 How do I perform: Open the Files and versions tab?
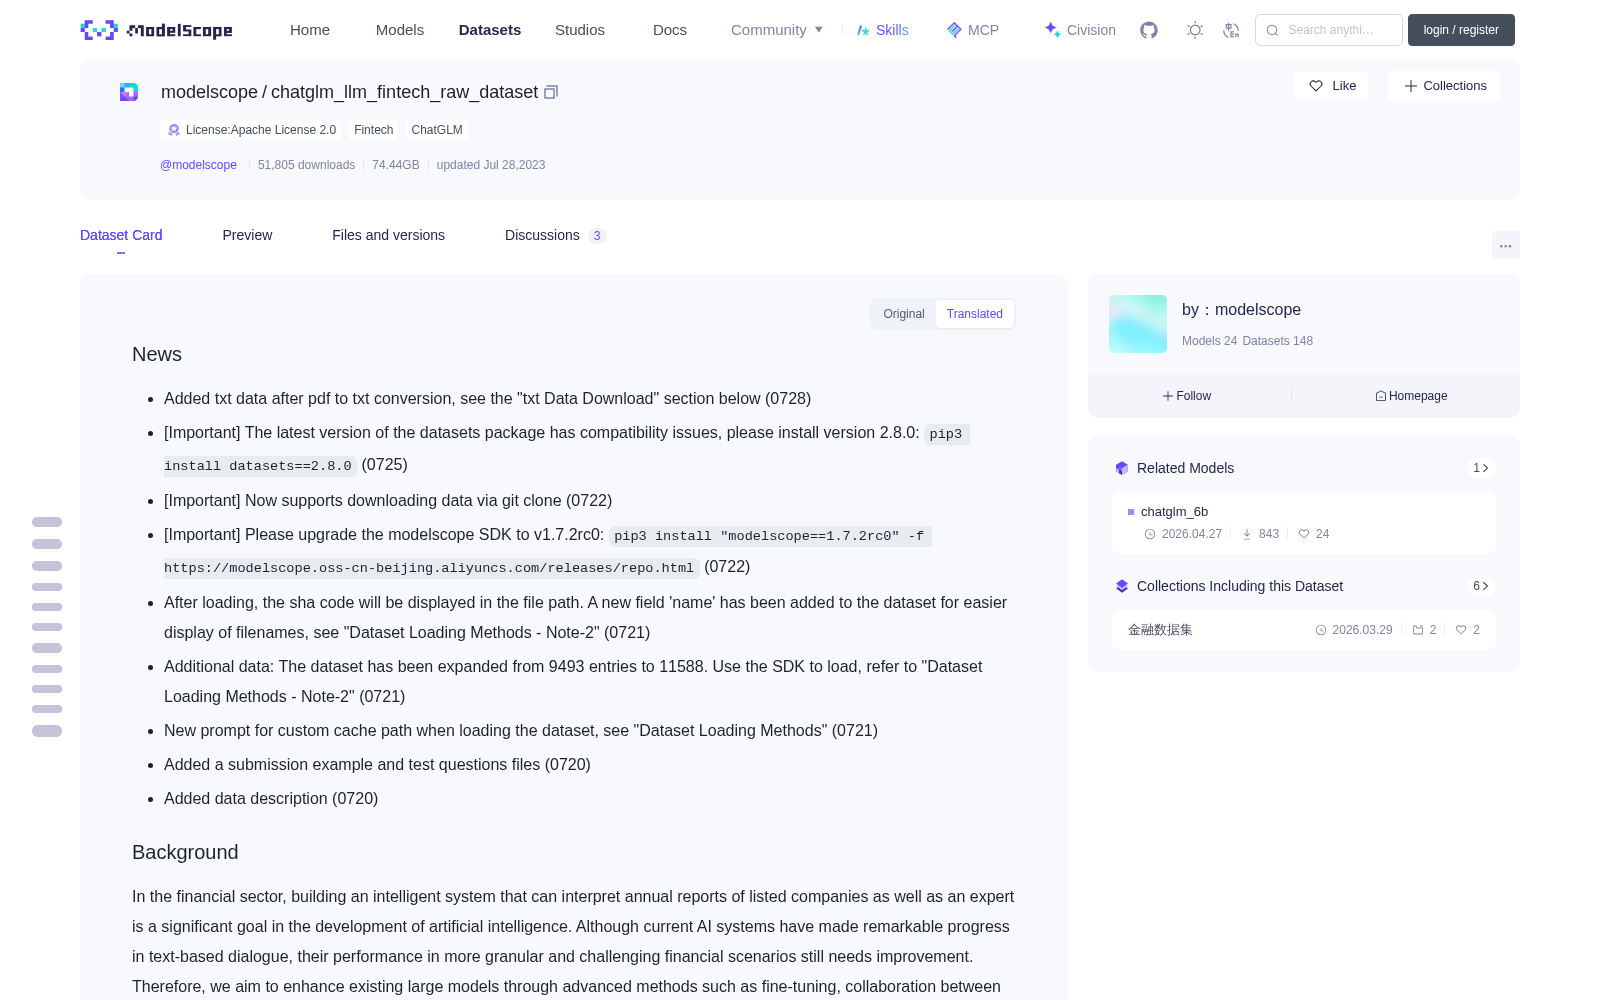click(x=388, y=235)
